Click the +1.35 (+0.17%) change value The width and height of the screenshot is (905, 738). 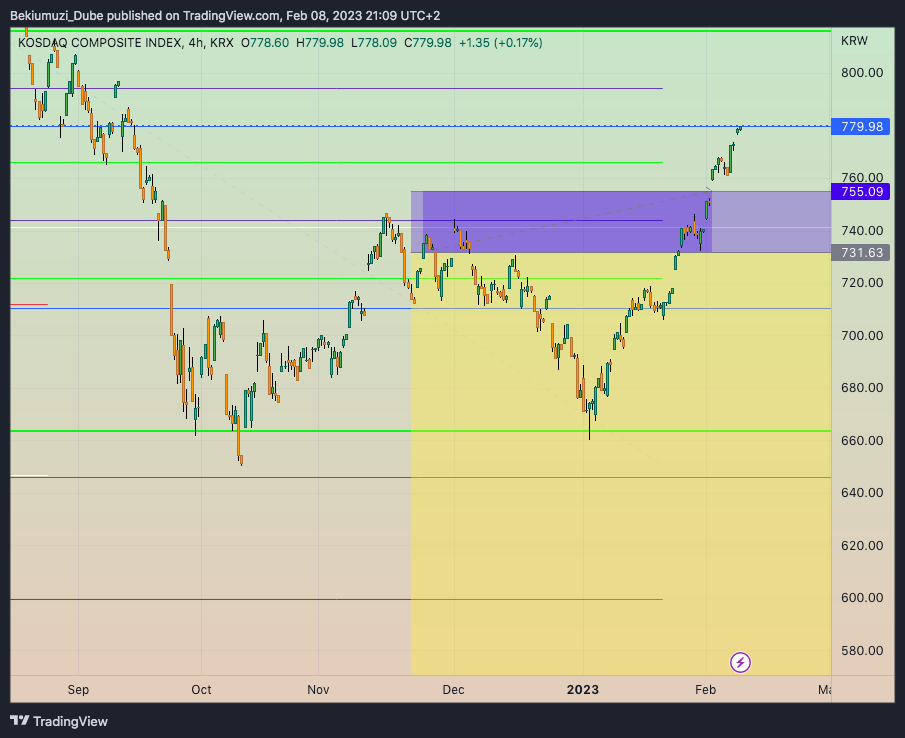tap(500, 43)
